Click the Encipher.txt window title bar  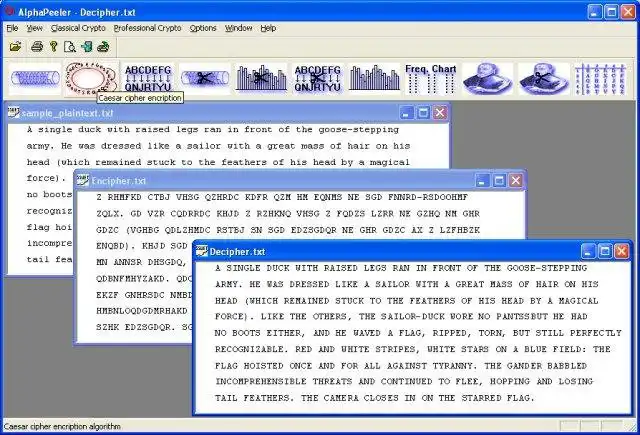pyautogui.click(x=300, y=180)
